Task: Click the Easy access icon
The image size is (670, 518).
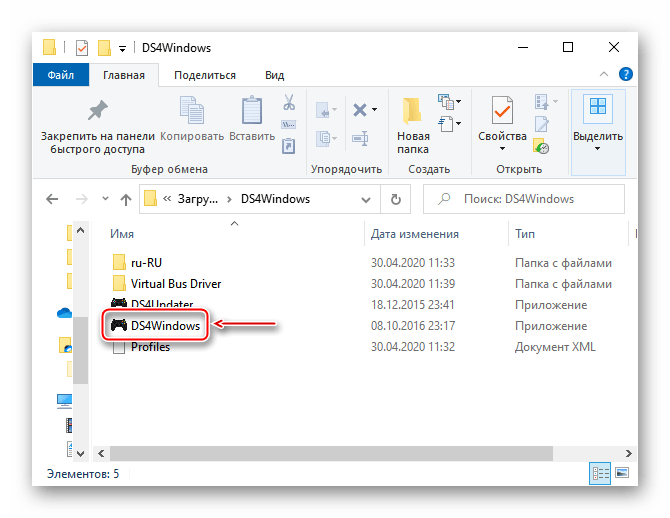Action: [x=446, y=124]
